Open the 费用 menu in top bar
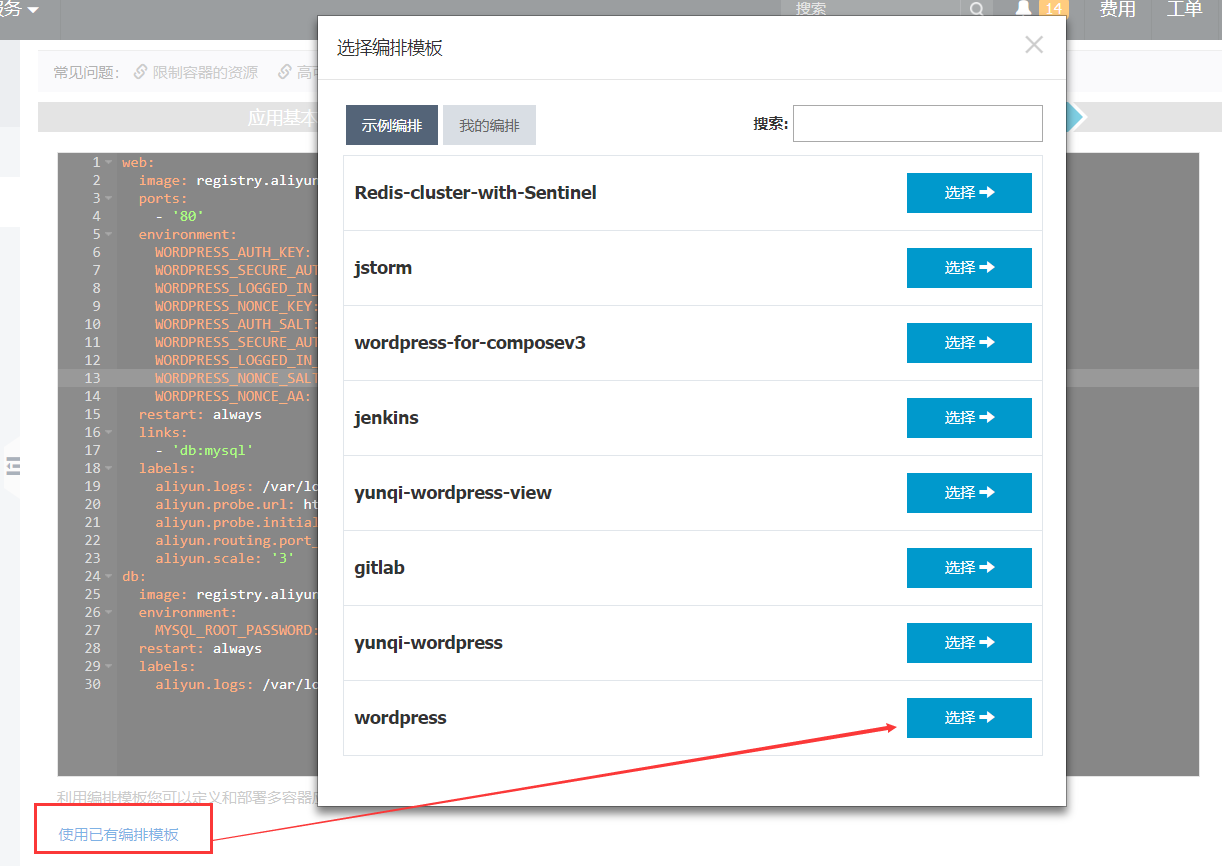 pos(1117,9)
